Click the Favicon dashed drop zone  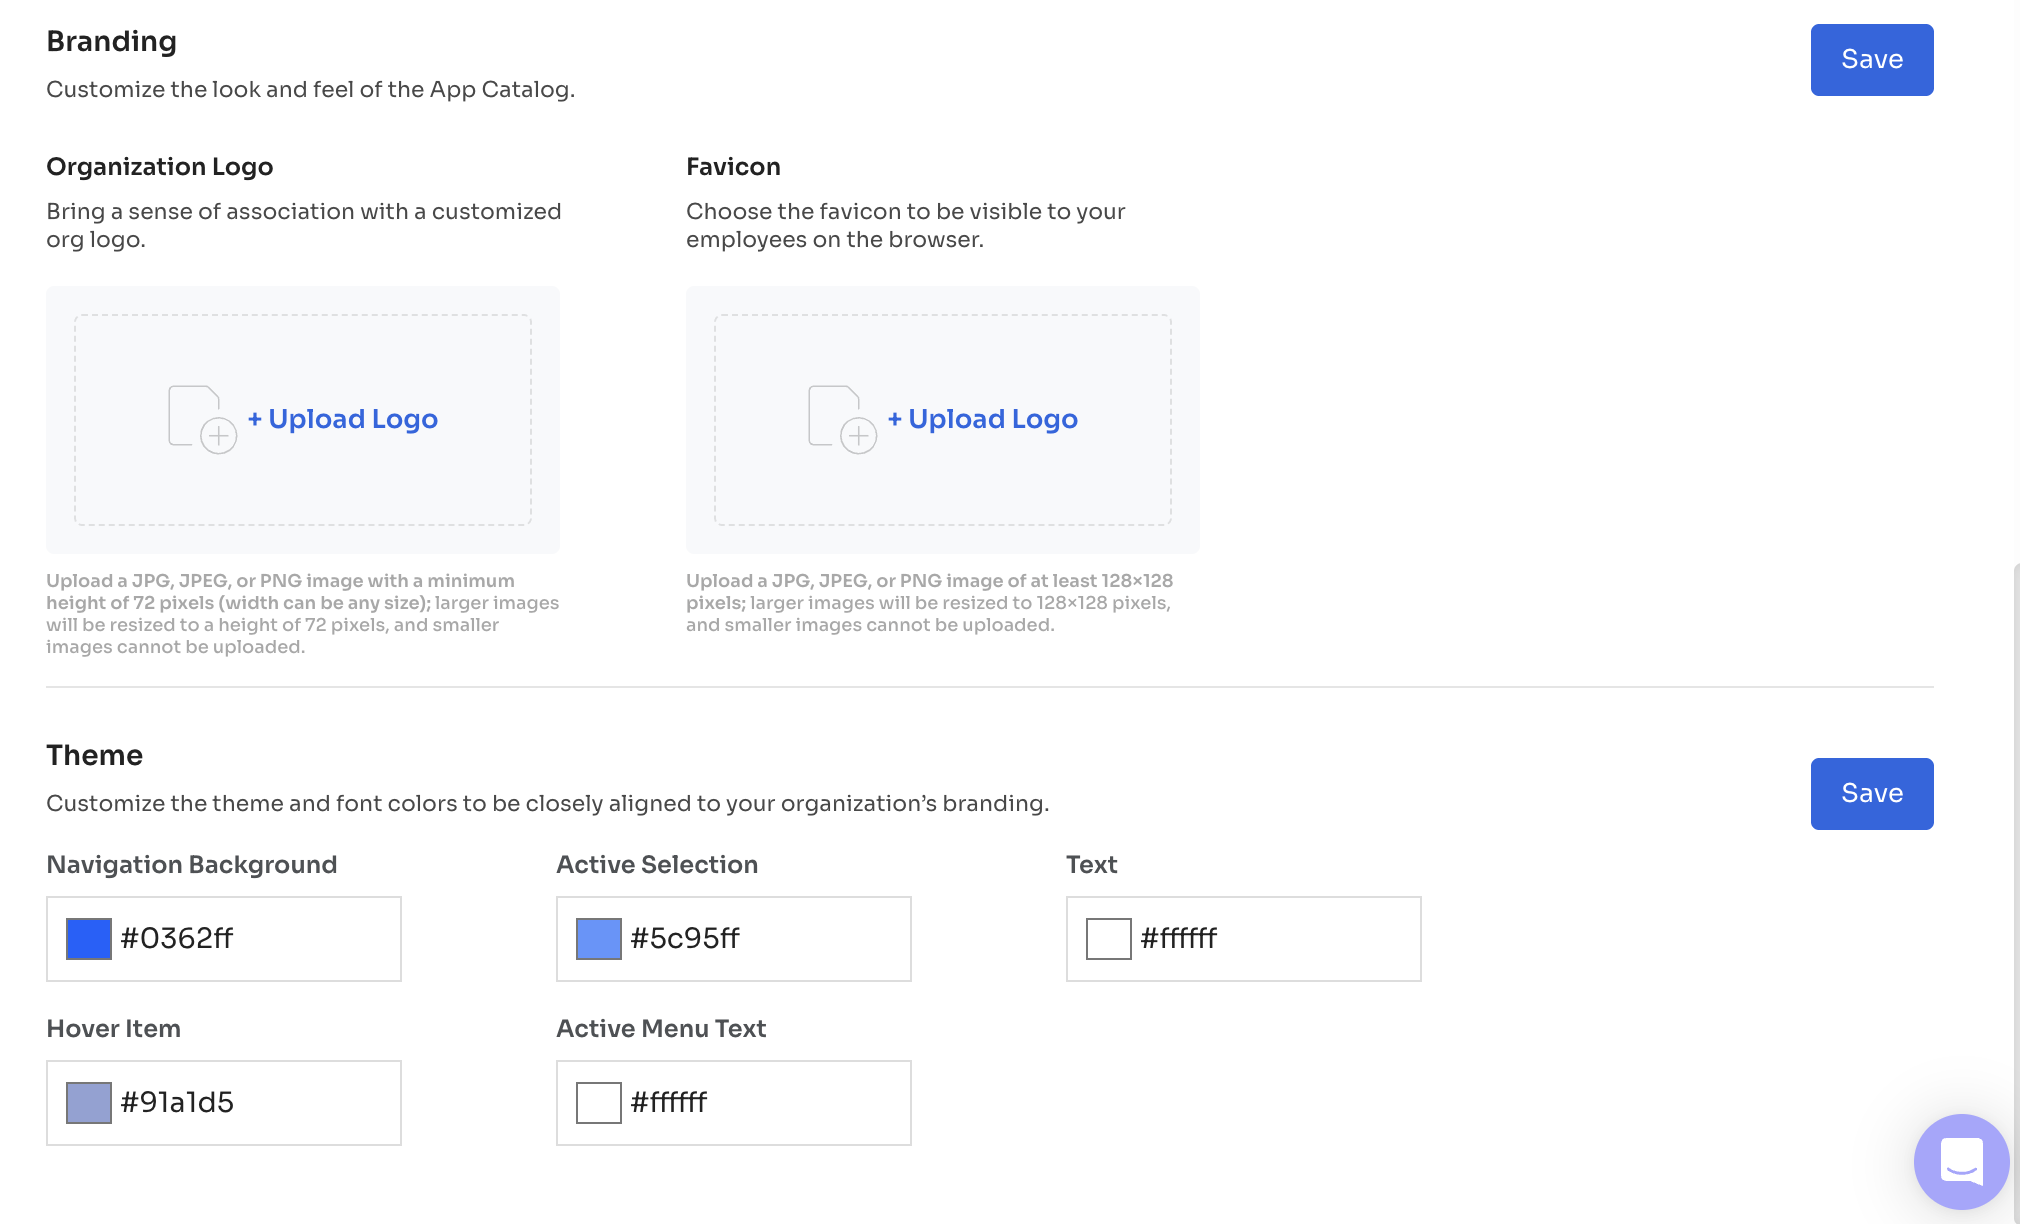tap(943, 420)
